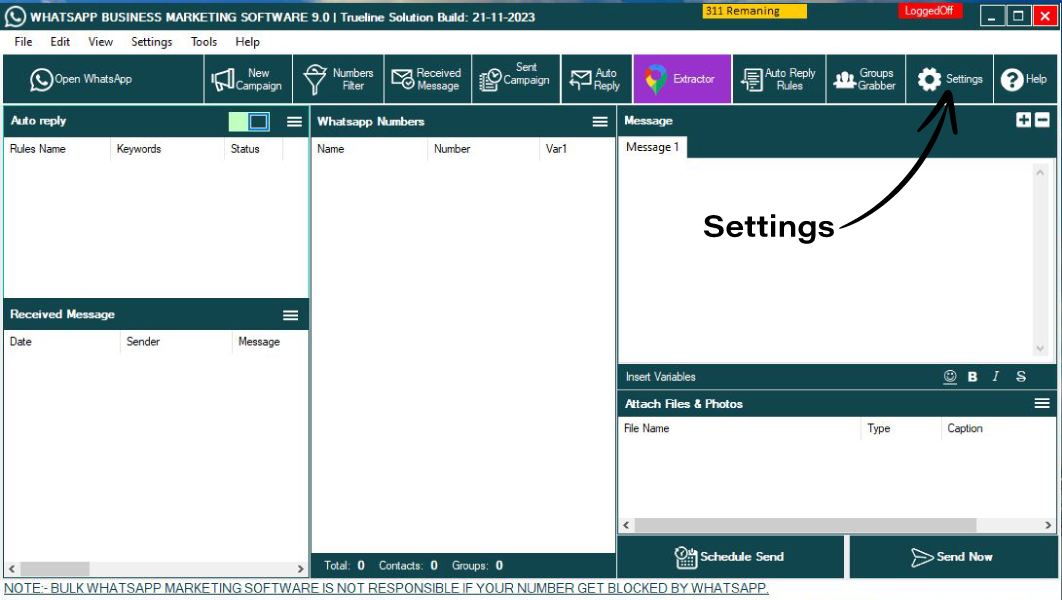
Task: Open the Numbers Filter tool
Action: [339, 79]
